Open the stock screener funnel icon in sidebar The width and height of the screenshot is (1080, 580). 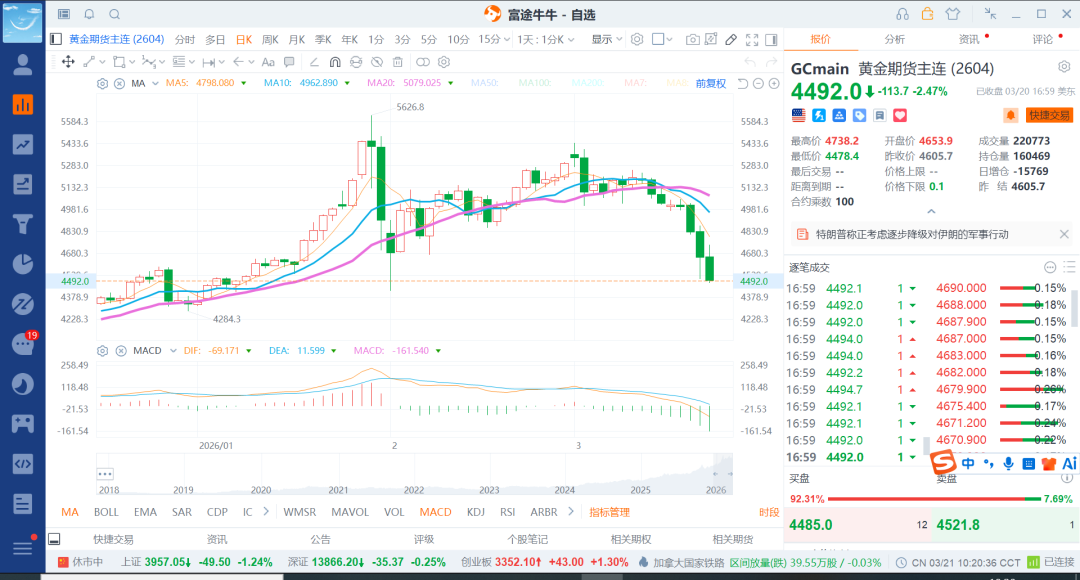click(x=23, y=224)
